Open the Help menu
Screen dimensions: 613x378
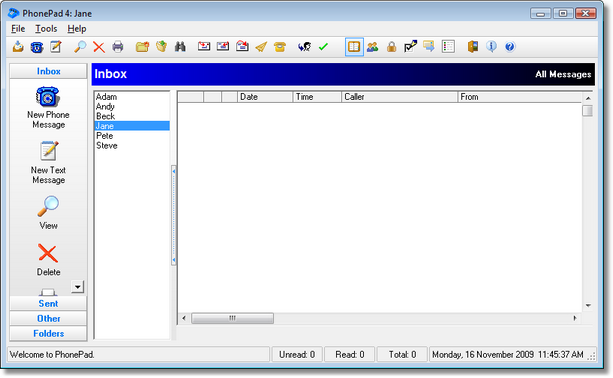(77, 29)
